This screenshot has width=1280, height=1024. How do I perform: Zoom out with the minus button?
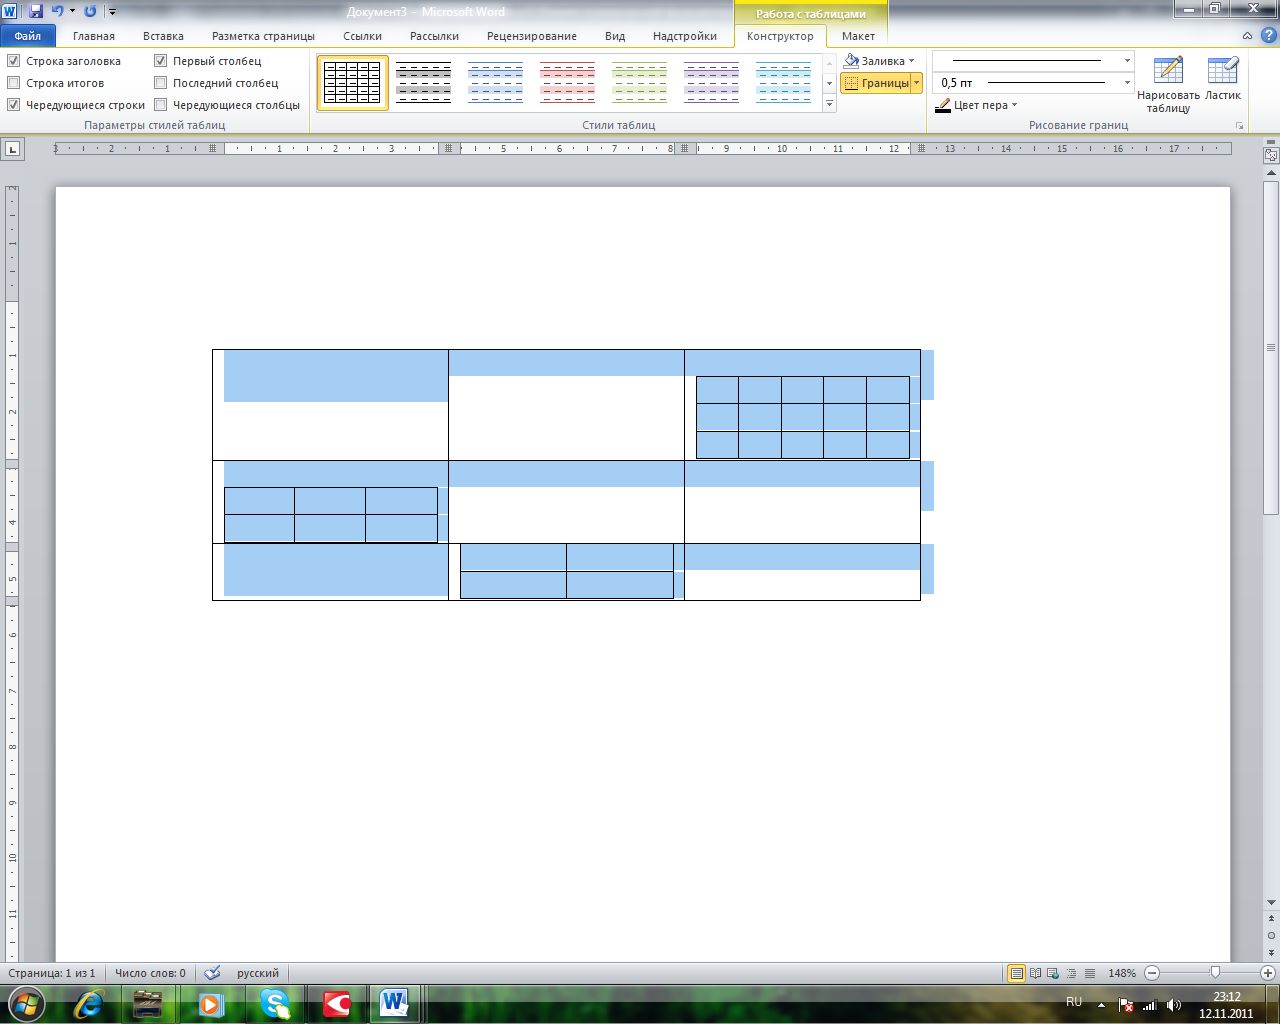1152,973
